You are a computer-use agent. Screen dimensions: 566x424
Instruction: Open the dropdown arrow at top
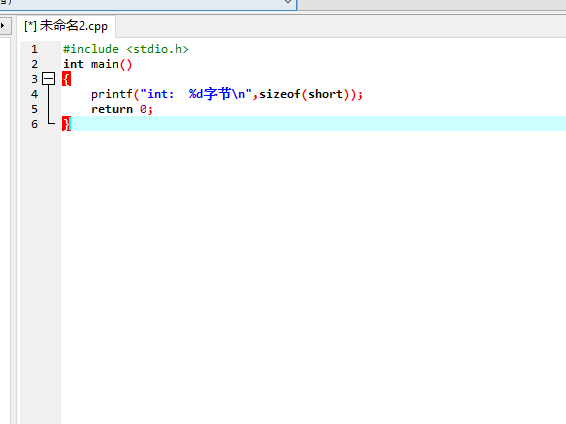coord(288,1)
